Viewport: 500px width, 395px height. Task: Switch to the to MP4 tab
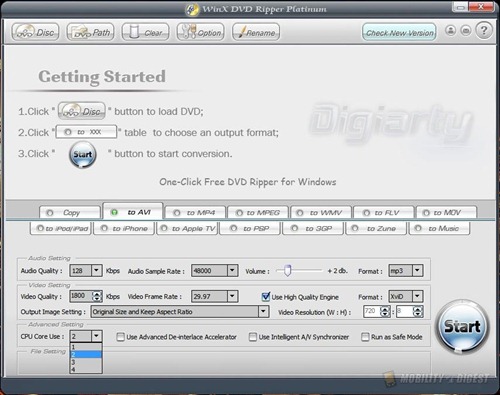pyautogui.click(x=195, y=212)
